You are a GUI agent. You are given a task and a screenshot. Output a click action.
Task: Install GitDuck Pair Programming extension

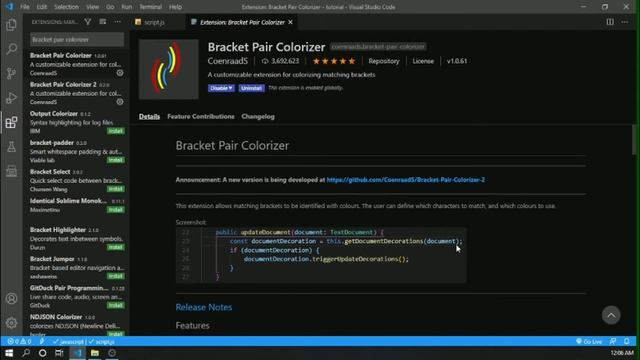coord(116,305)
